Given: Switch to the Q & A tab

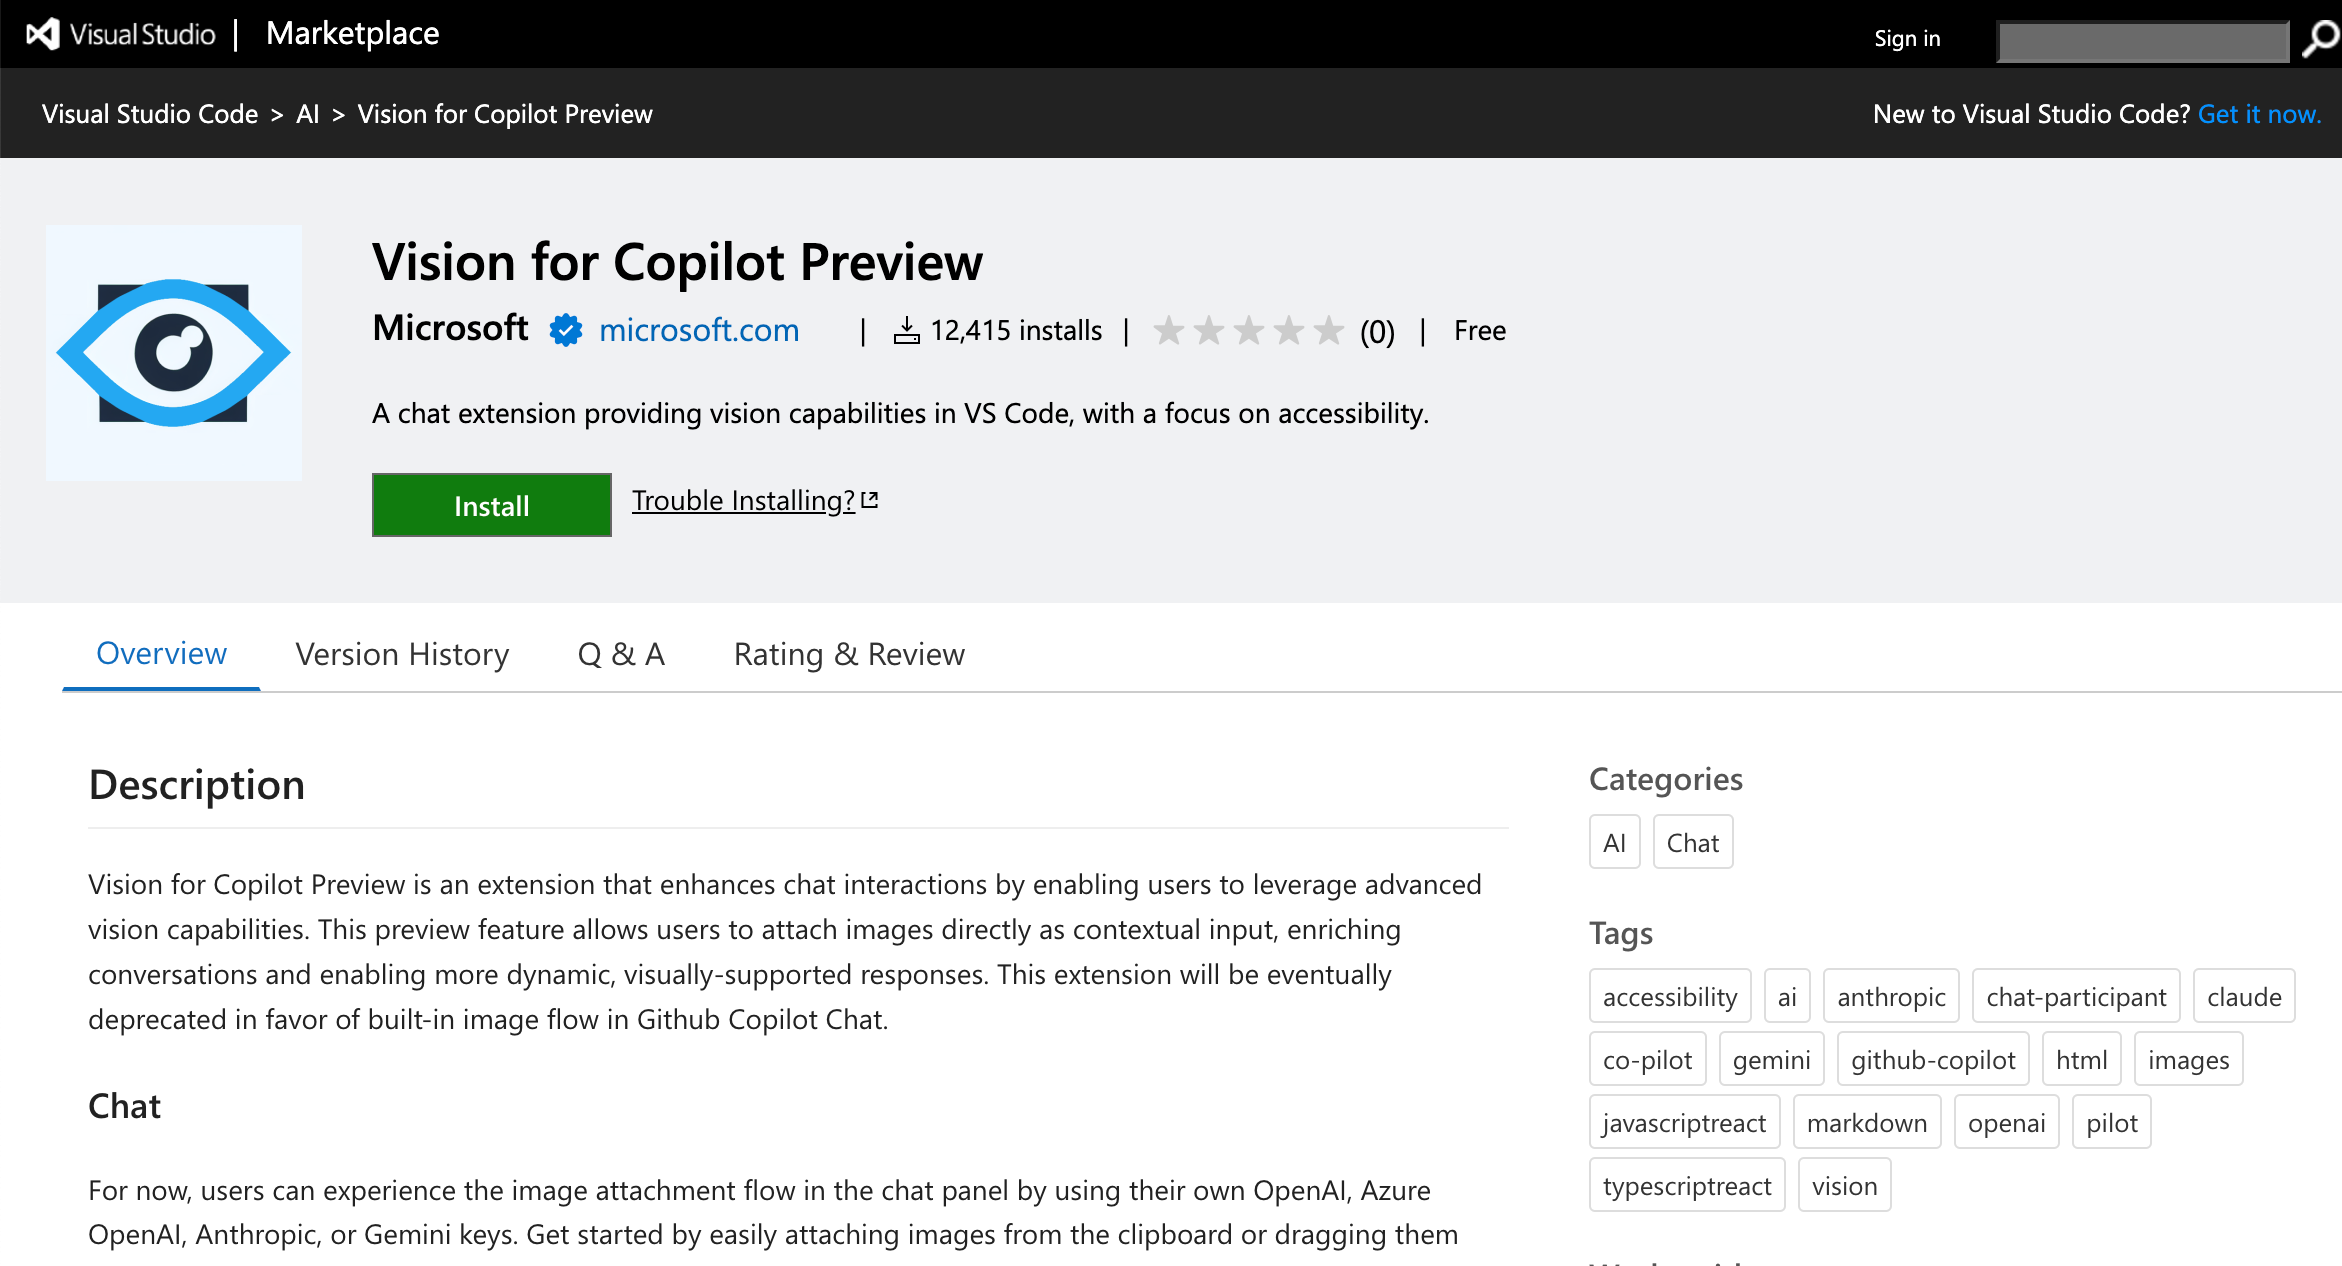Looking at the screenshot, I should click(x=620, y=653).
